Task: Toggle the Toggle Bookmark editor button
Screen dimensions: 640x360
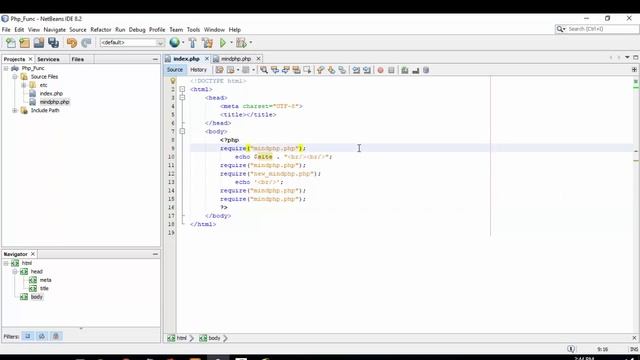Action: click(342, 70)
